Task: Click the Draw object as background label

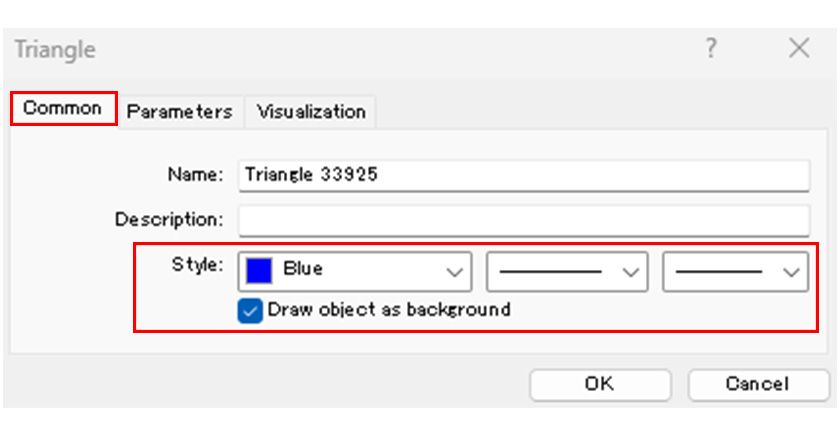Action: pyautogui.click(x=389, y=310)
